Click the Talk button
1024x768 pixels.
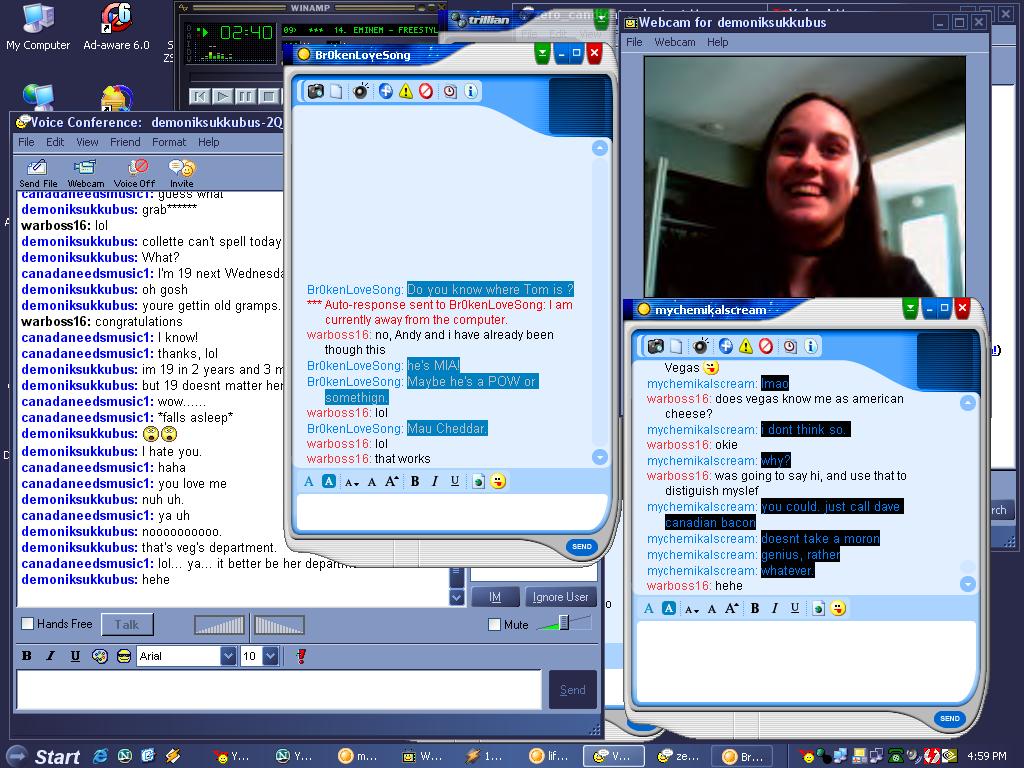127,624
